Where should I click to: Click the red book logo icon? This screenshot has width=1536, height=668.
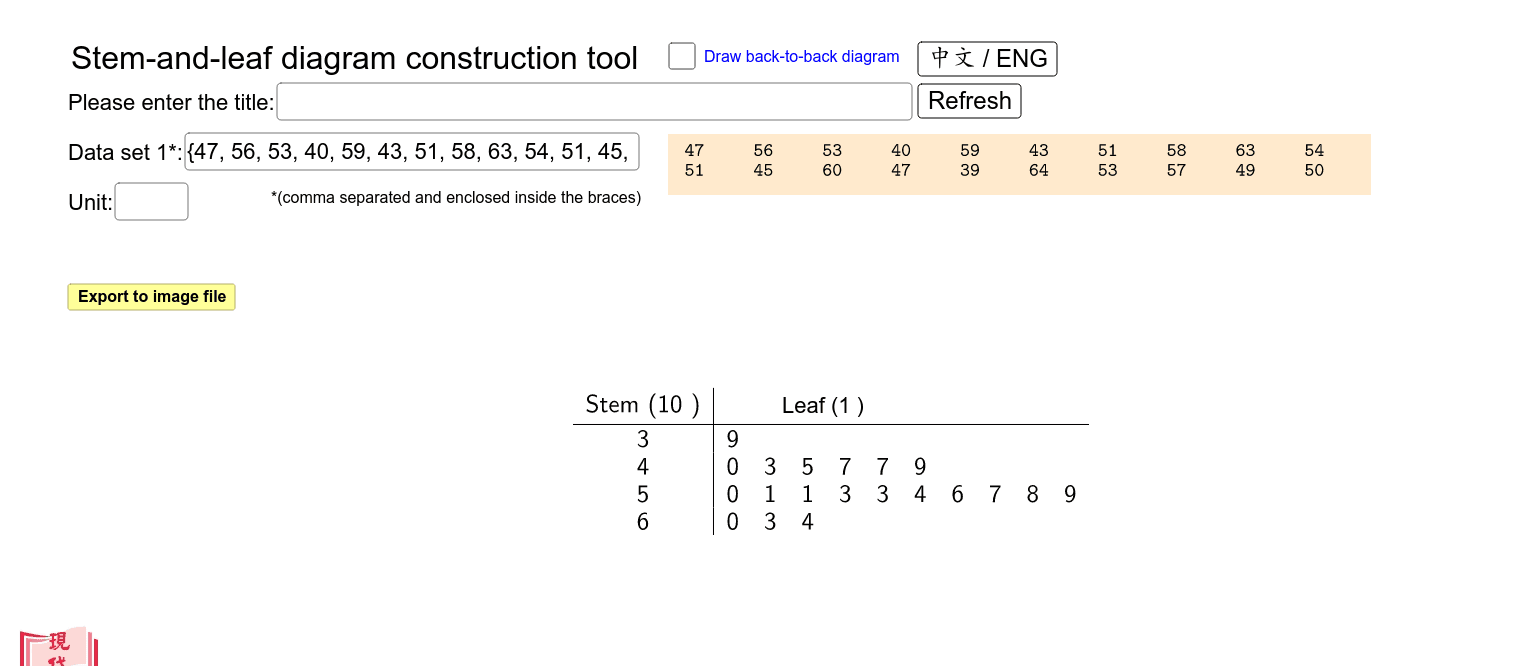click(x=58, y=647)
